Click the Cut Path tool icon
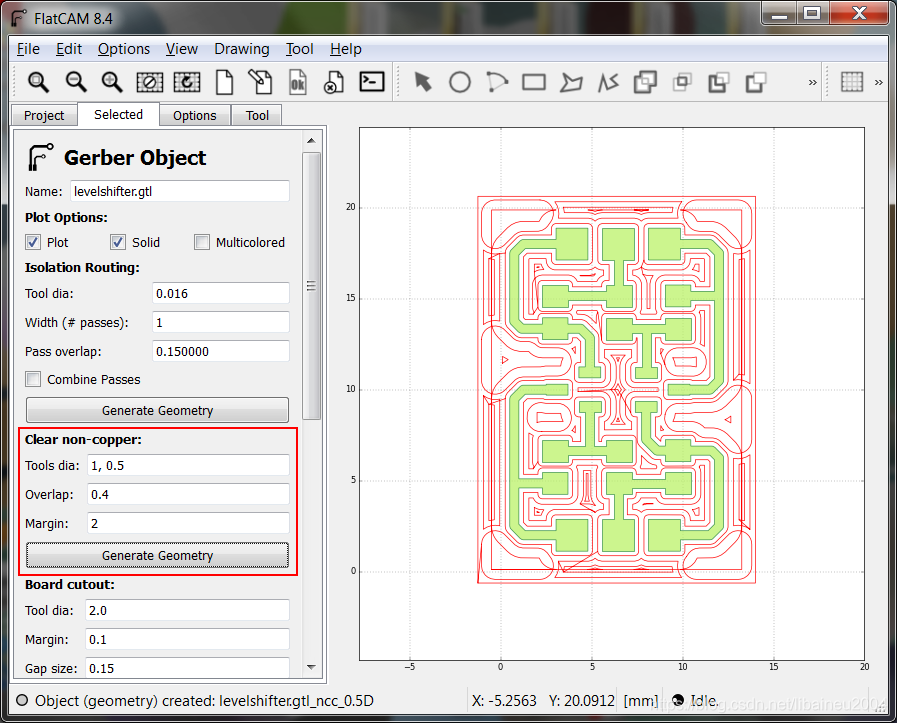Image resolution: width=897 pixels, height=723 pixels. point(756,82)
